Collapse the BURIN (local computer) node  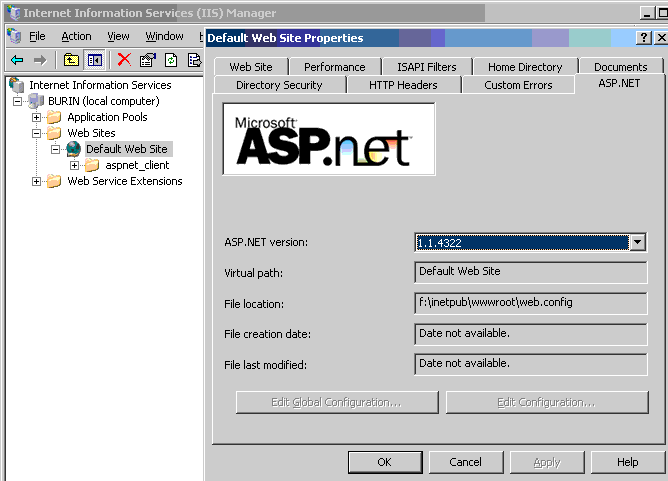tap(17, 101)
